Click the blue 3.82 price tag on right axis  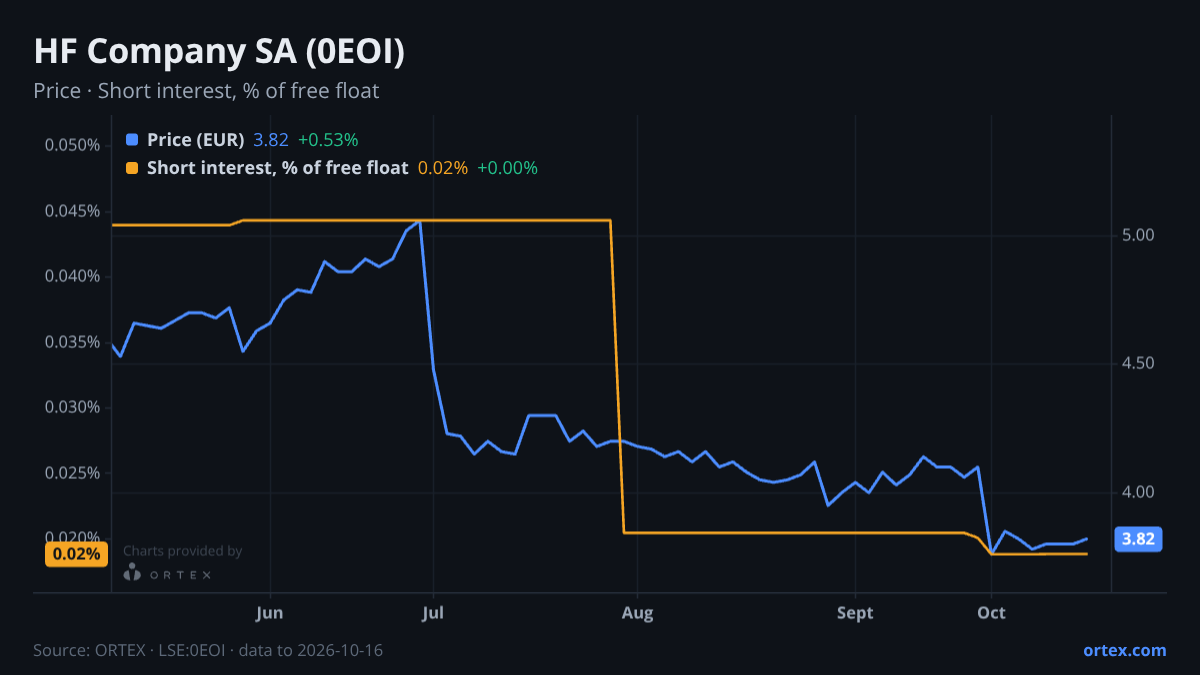click(x=1138, y=540)
